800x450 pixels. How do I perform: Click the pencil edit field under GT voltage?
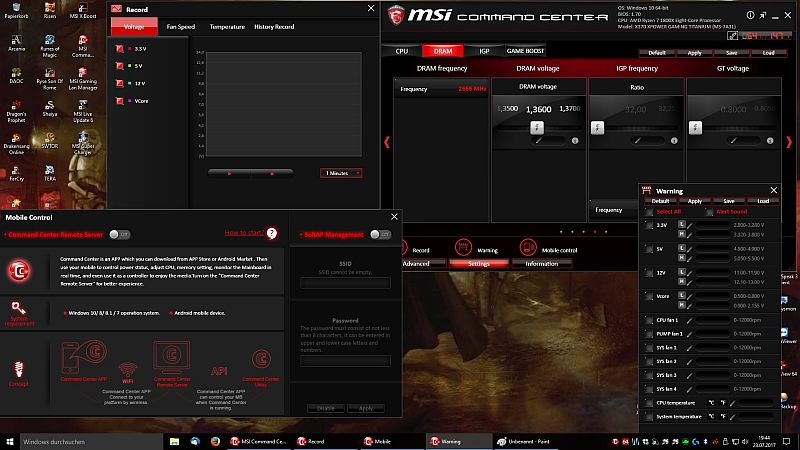[742, 140]
